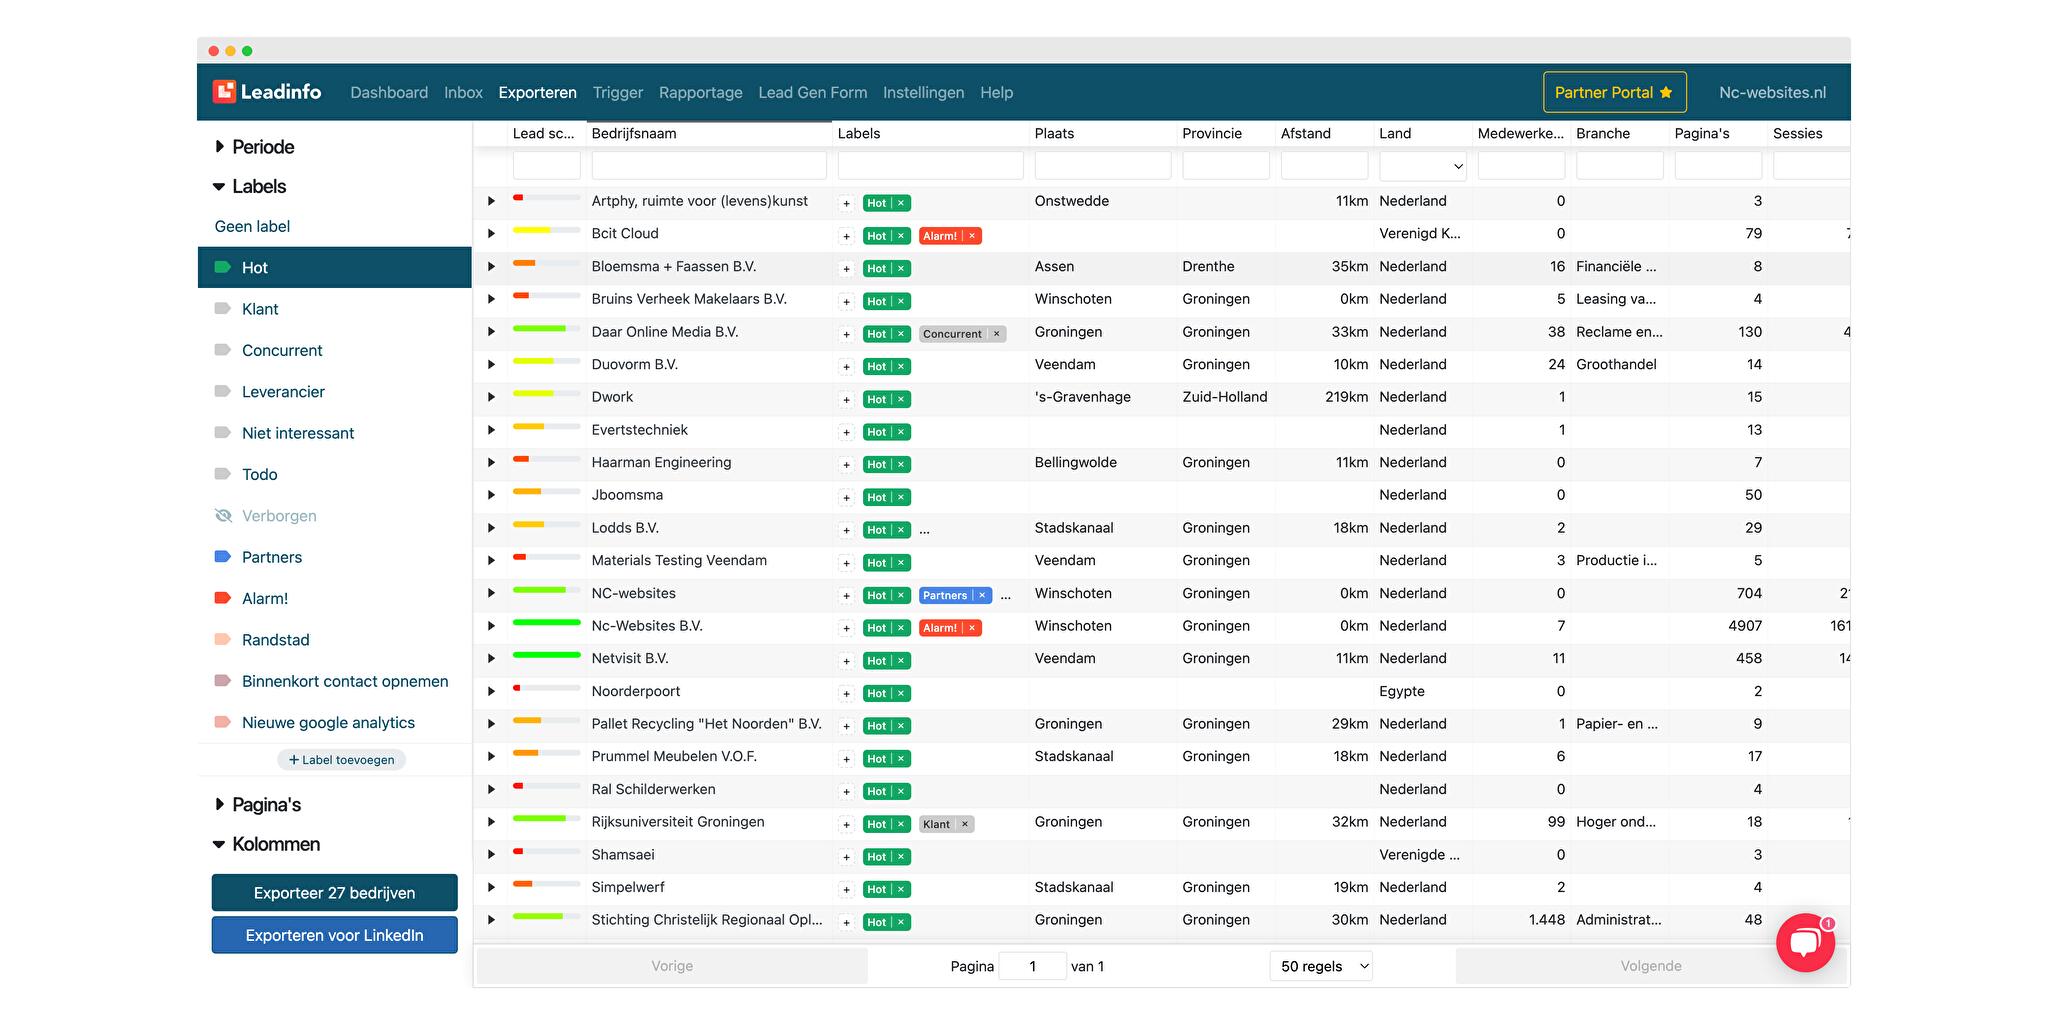
Task: Select the Geen label filter
Action: tap(252, 226)
